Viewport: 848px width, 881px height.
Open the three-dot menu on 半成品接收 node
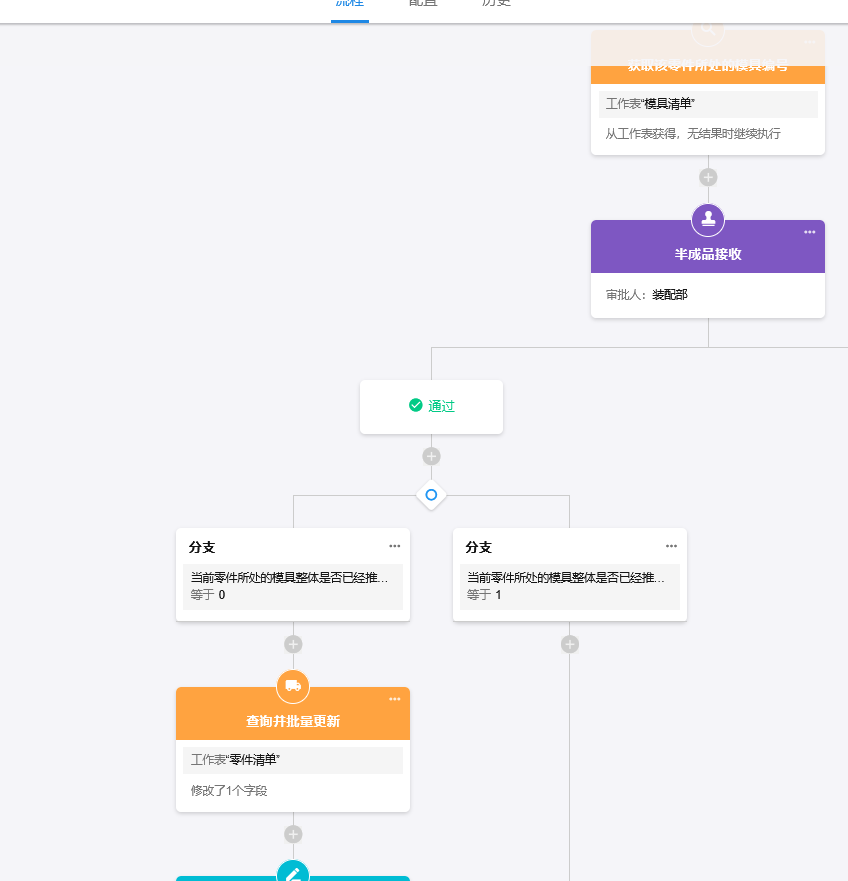809,232
